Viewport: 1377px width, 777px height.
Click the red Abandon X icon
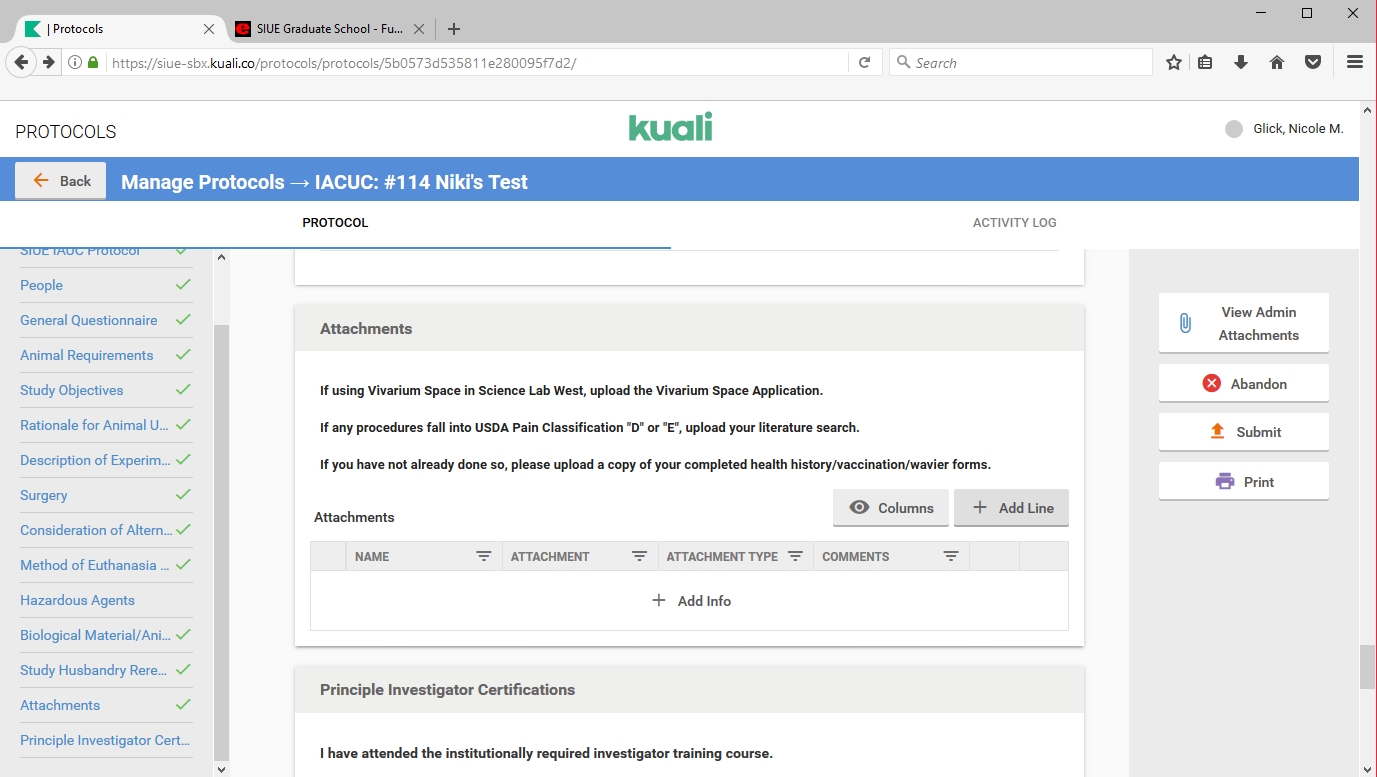[x=1211, y=383]
